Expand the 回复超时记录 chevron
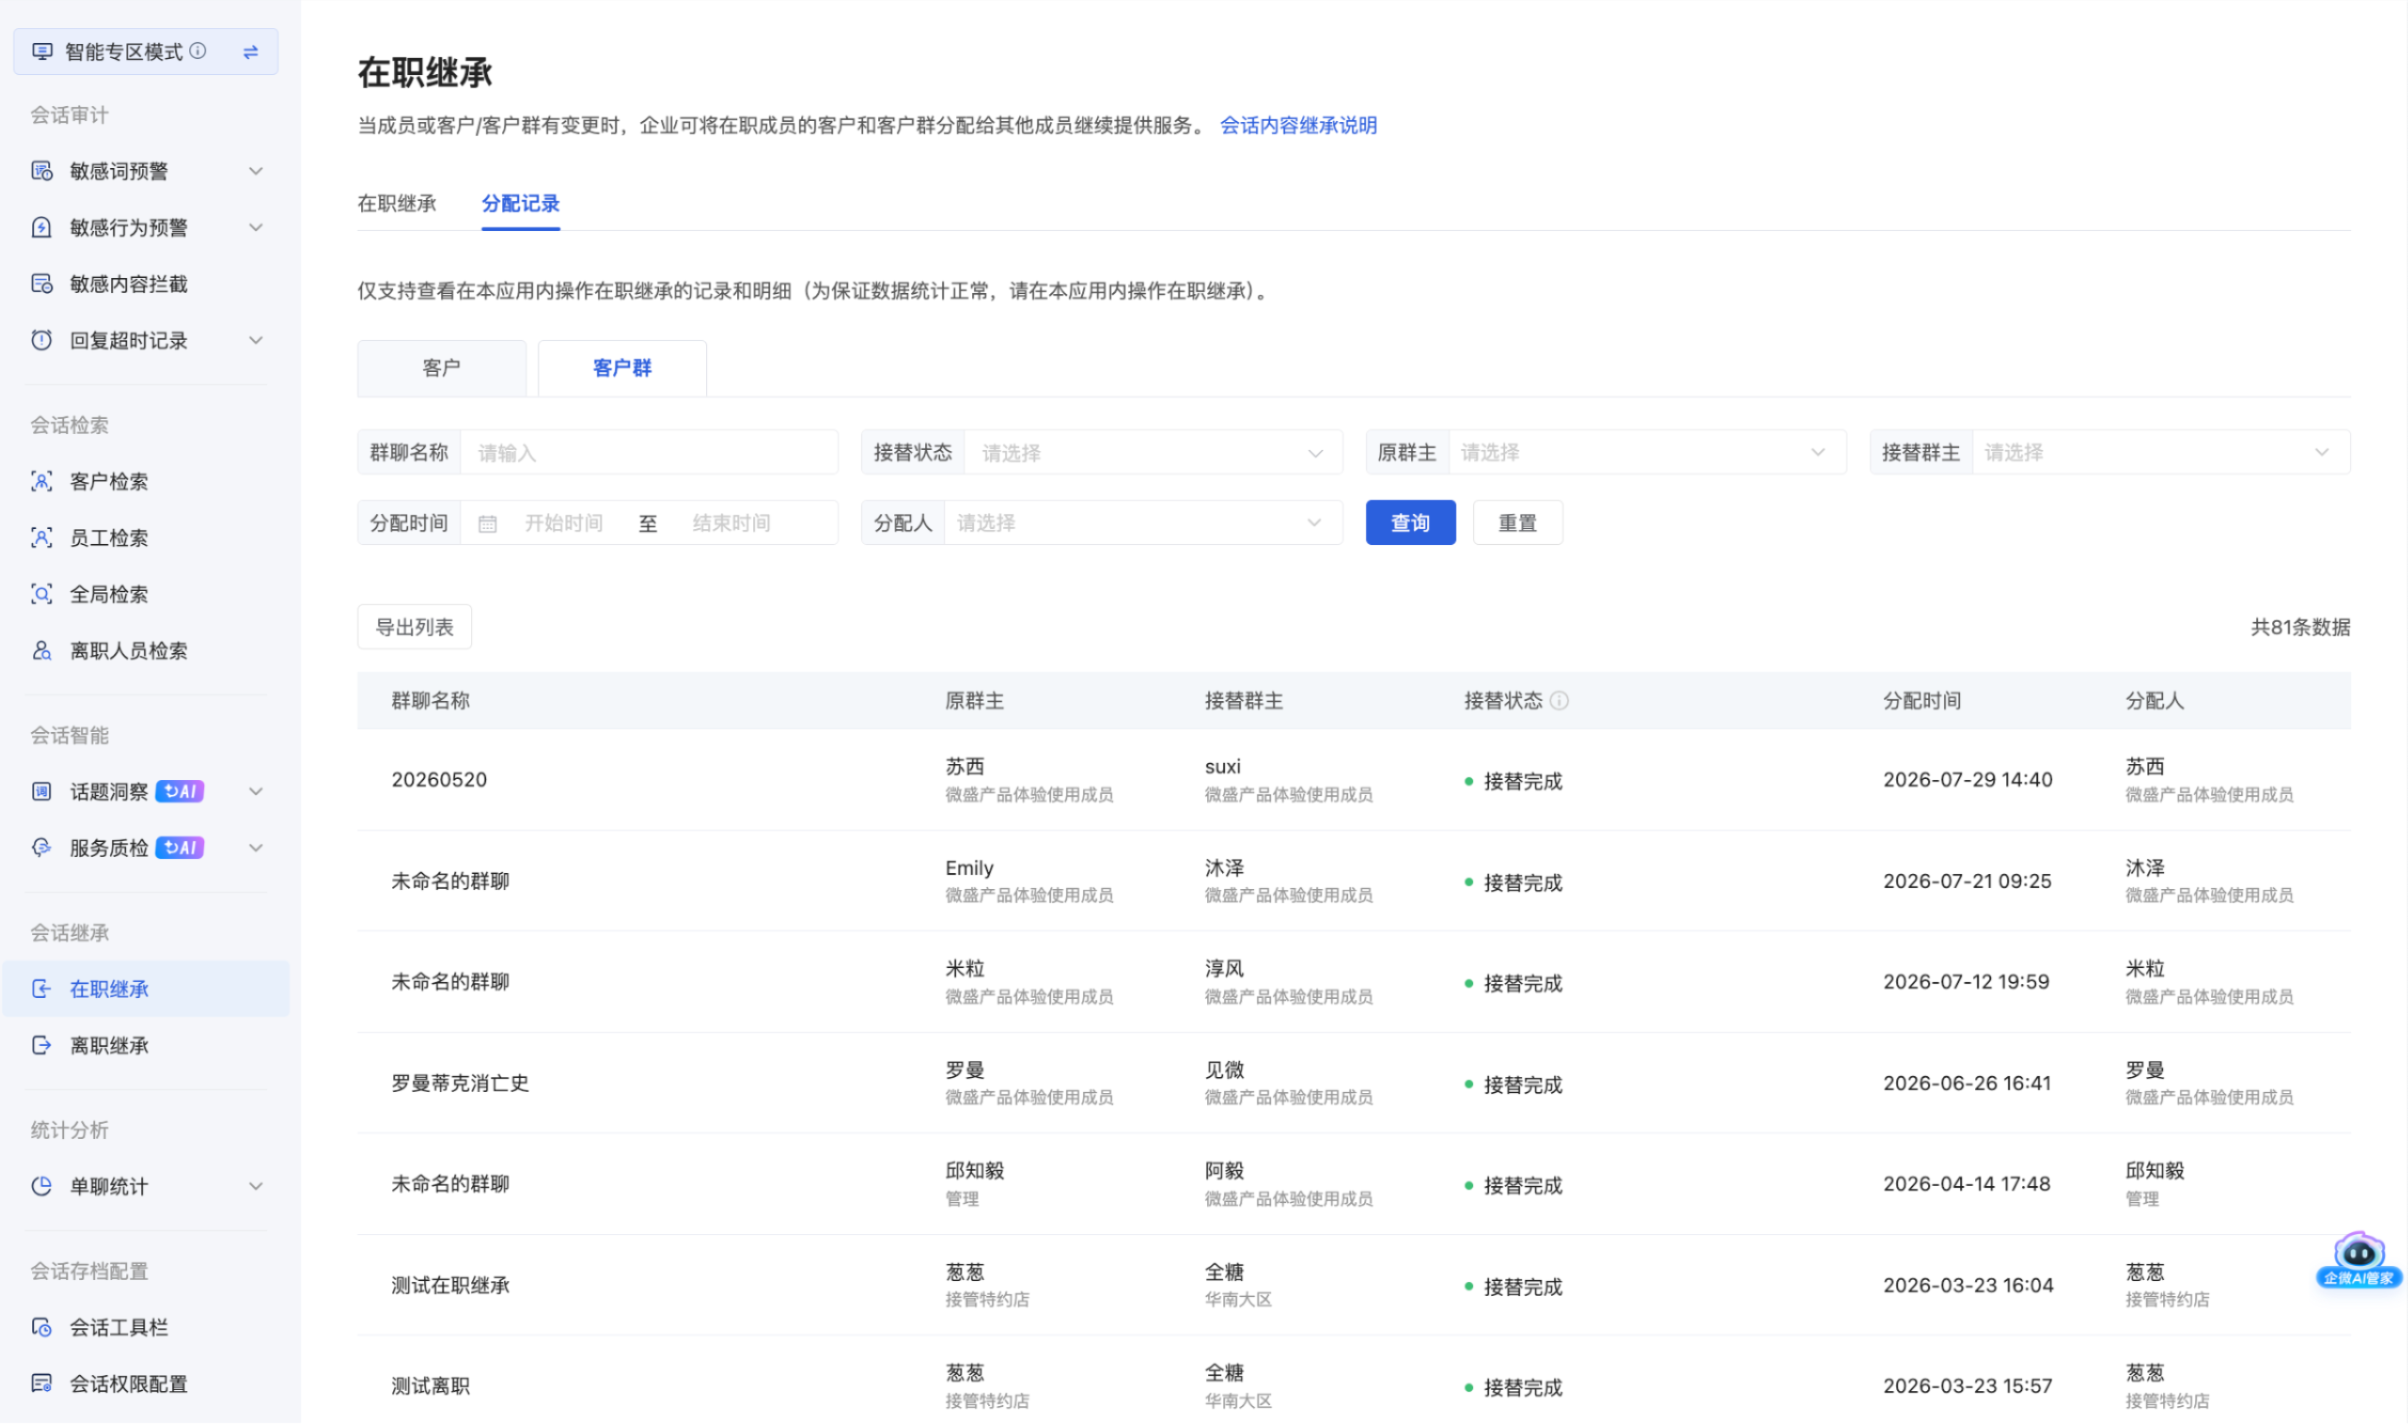 256,340
